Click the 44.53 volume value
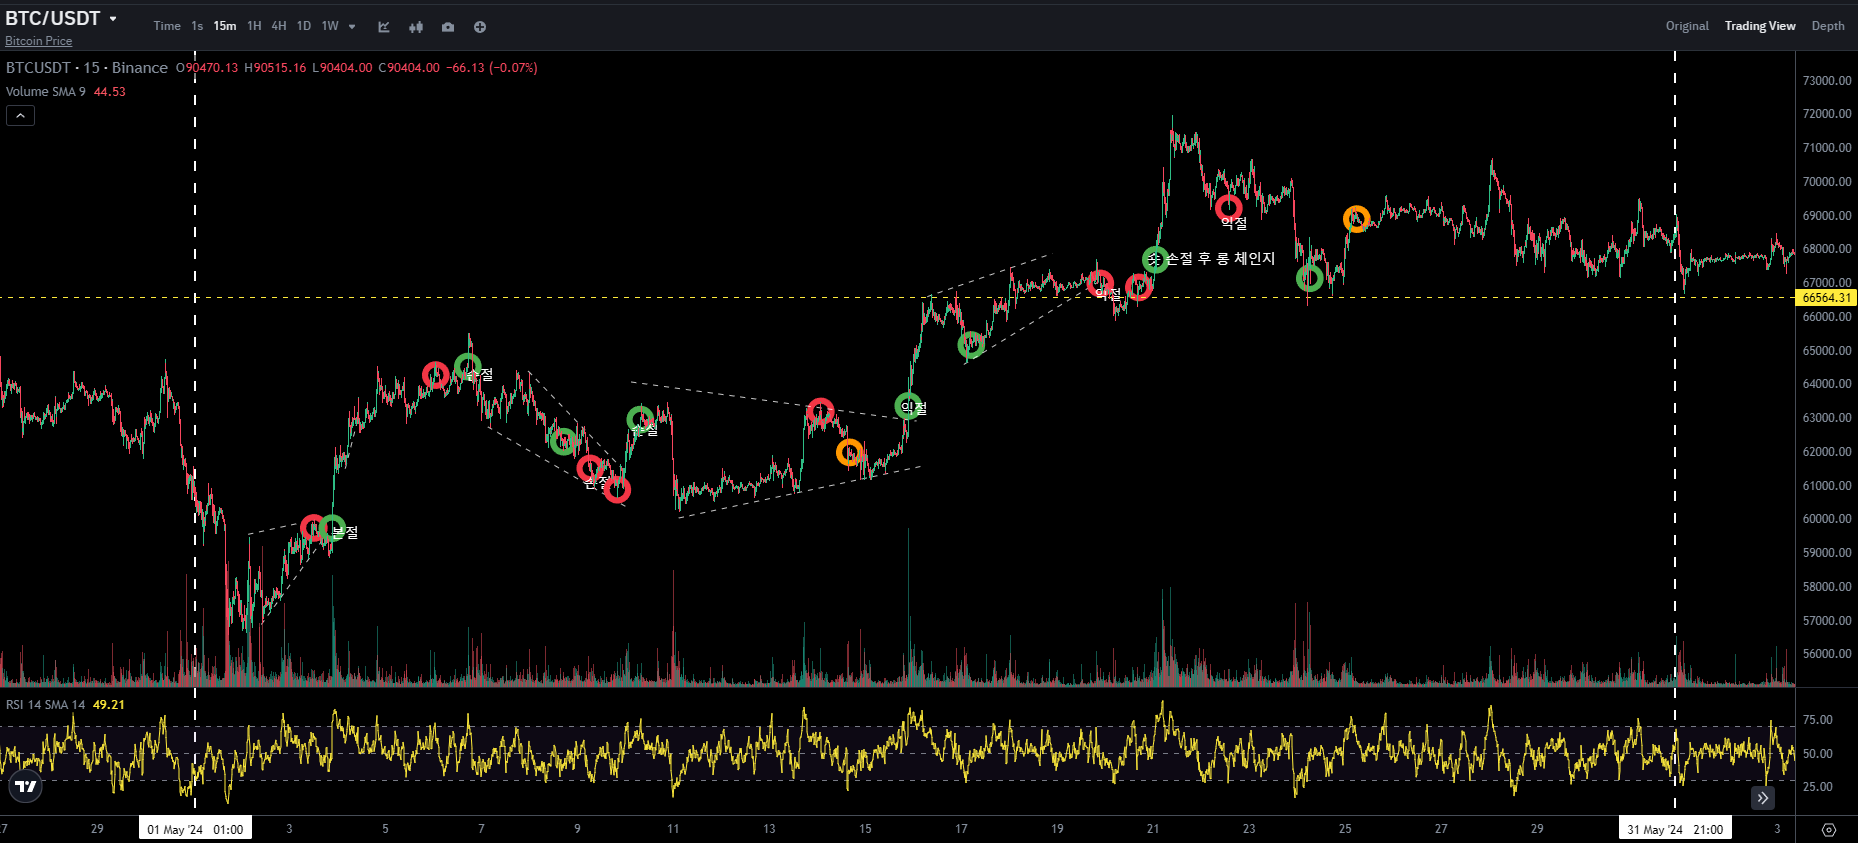The width and height of the screenshot is (1858, 843). tap(110, 92)
